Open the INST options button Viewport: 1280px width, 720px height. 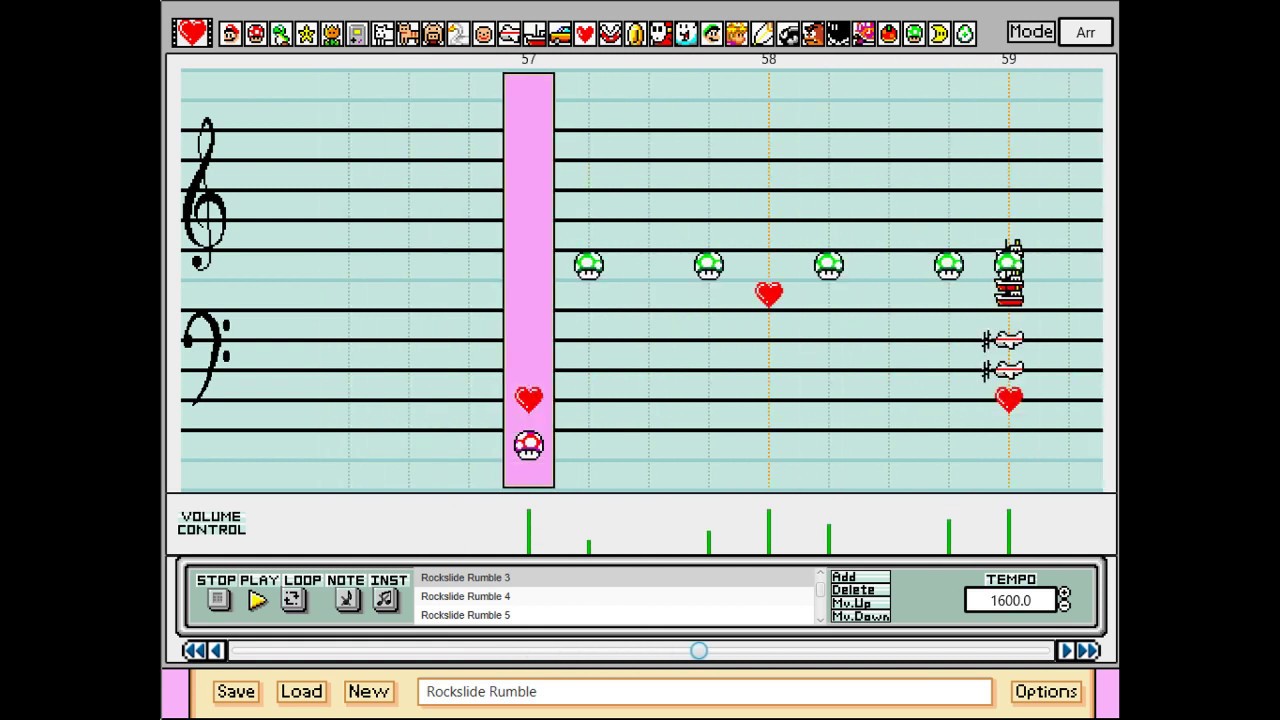pyautogui.click(x=385, y=600)
